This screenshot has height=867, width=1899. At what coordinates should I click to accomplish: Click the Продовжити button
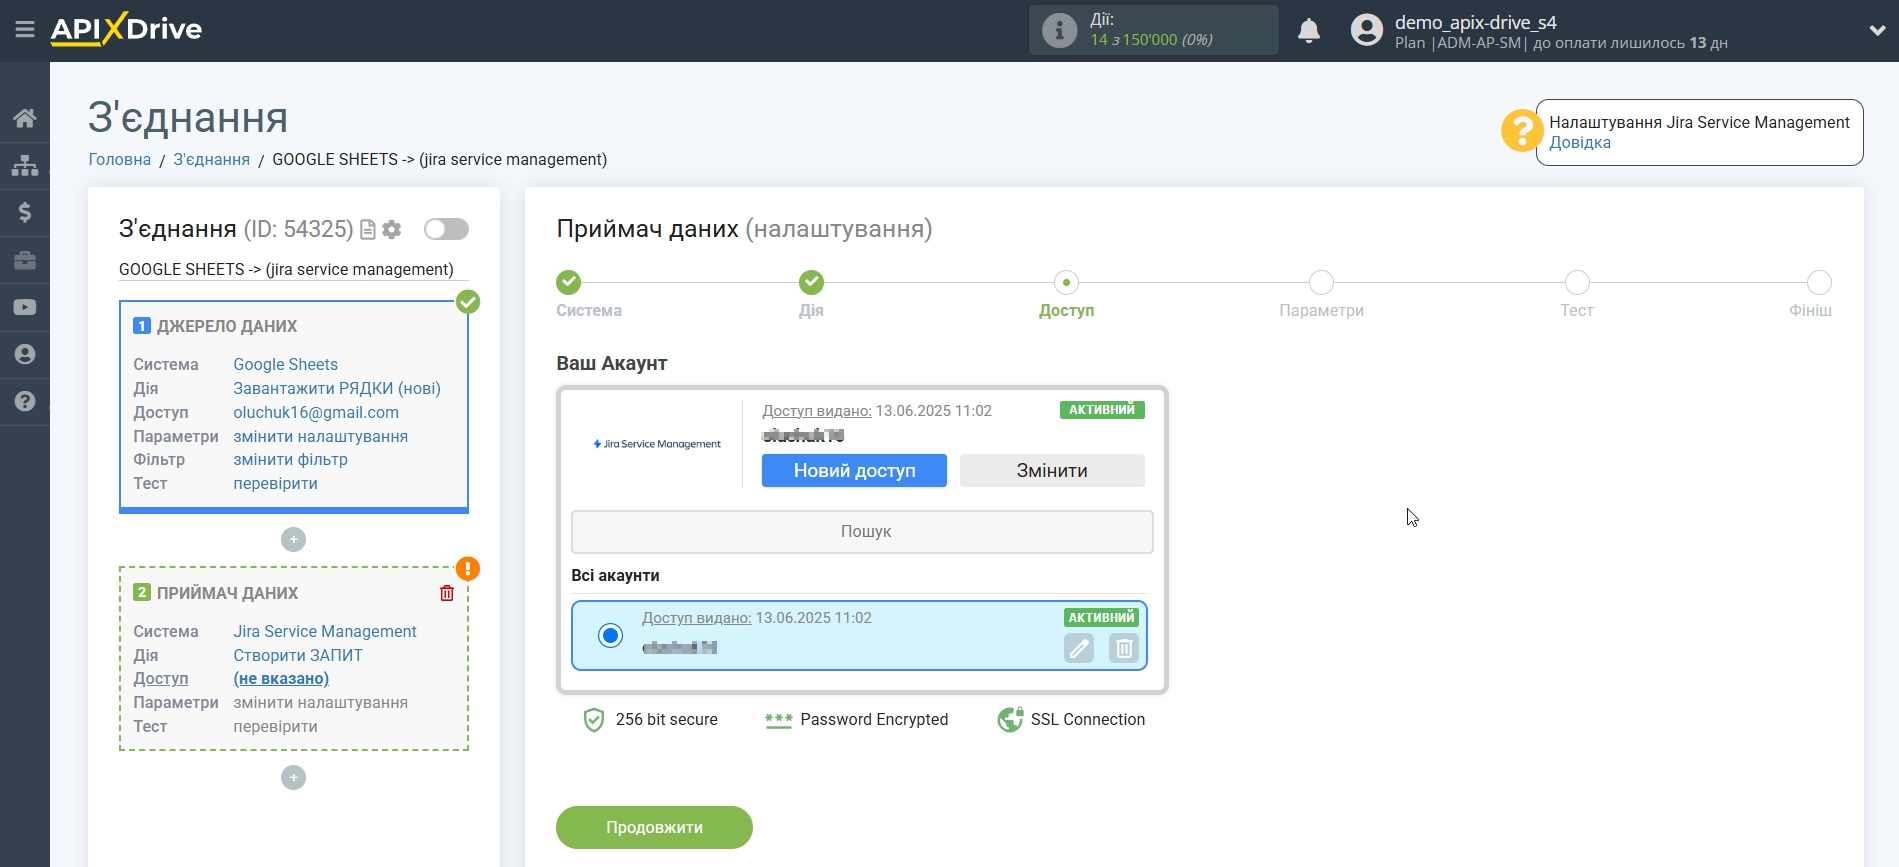pos(654,827)
